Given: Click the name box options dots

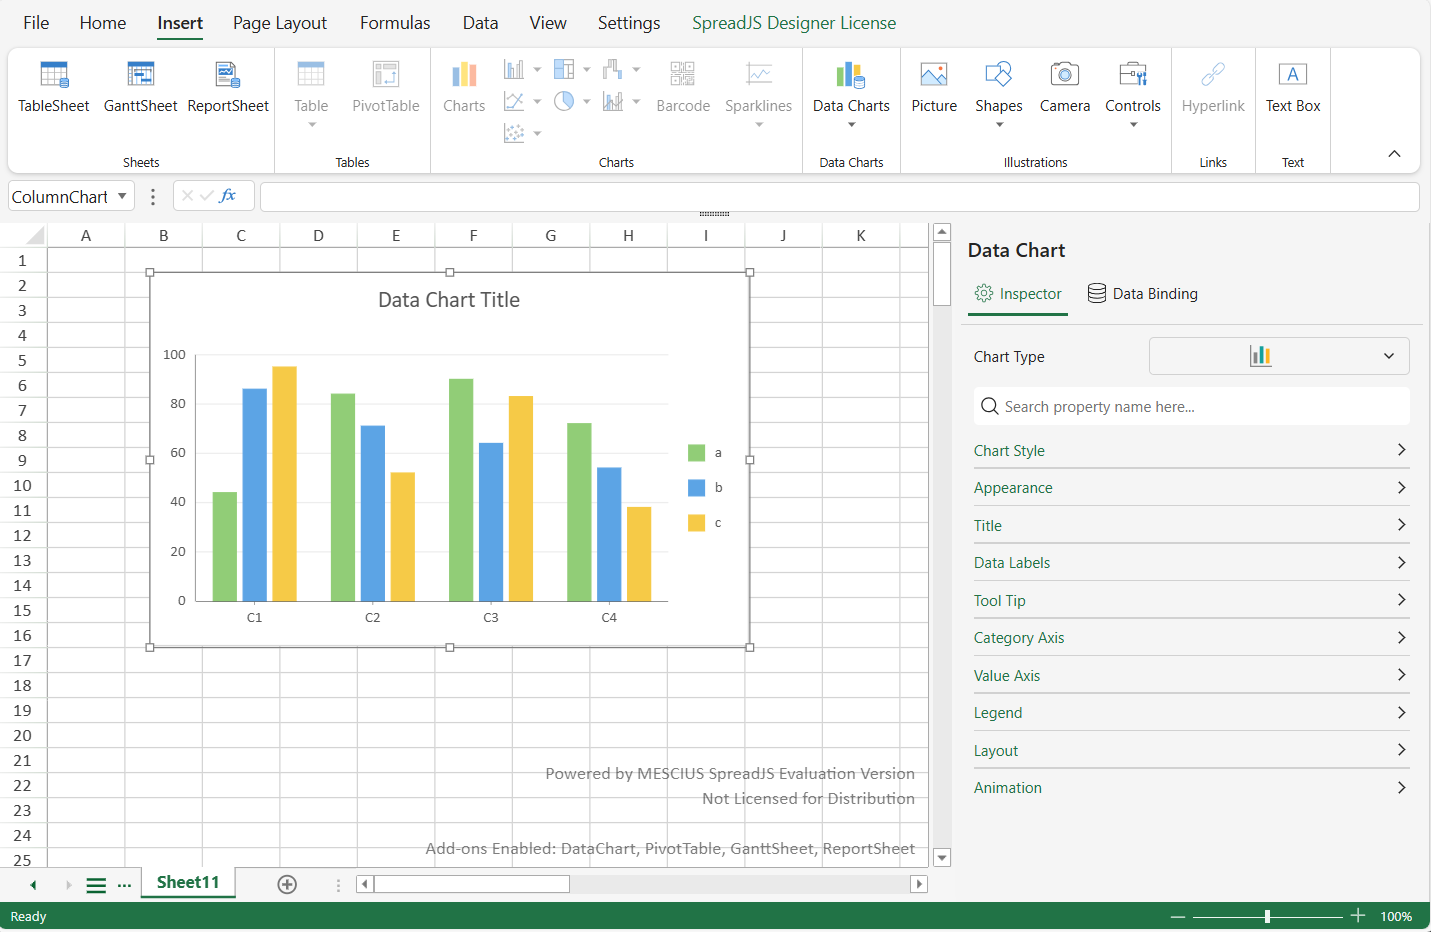Looking at the screenshot, I should click(153, 197).
